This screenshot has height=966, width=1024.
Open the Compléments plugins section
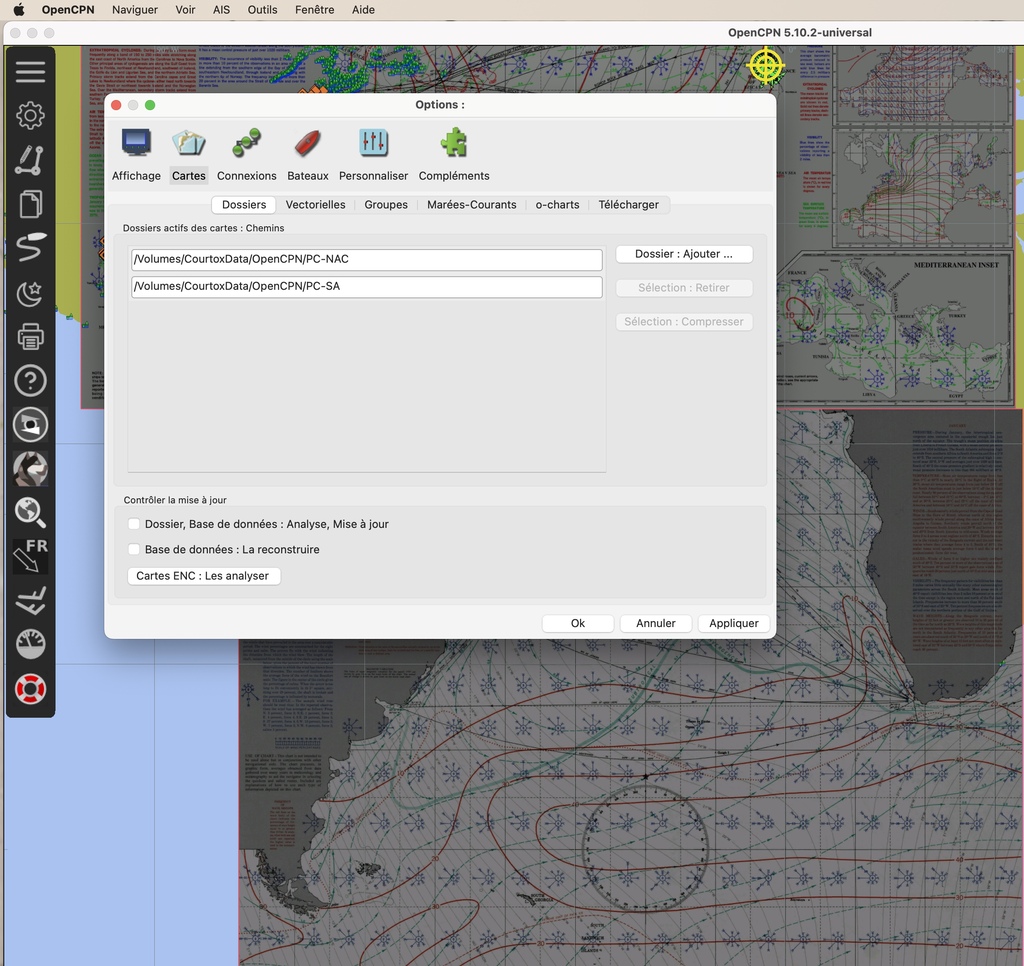[454, 155]
